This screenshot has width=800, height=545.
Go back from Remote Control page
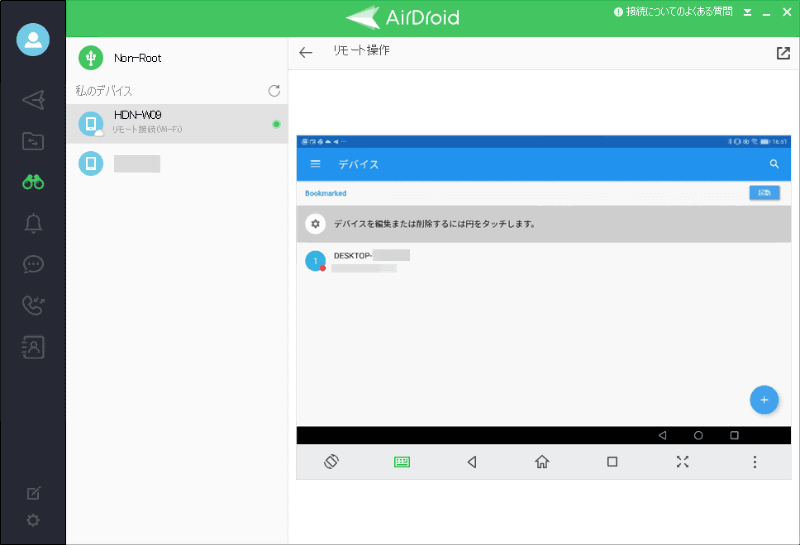pos(305,52)
